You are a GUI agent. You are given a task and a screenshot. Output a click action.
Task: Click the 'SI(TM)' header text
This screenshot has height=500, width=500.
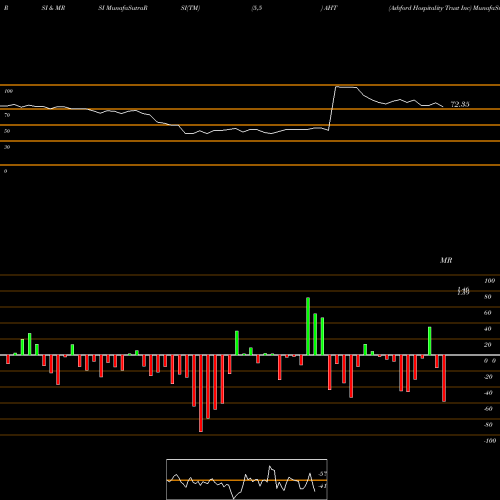click(190, 8)
